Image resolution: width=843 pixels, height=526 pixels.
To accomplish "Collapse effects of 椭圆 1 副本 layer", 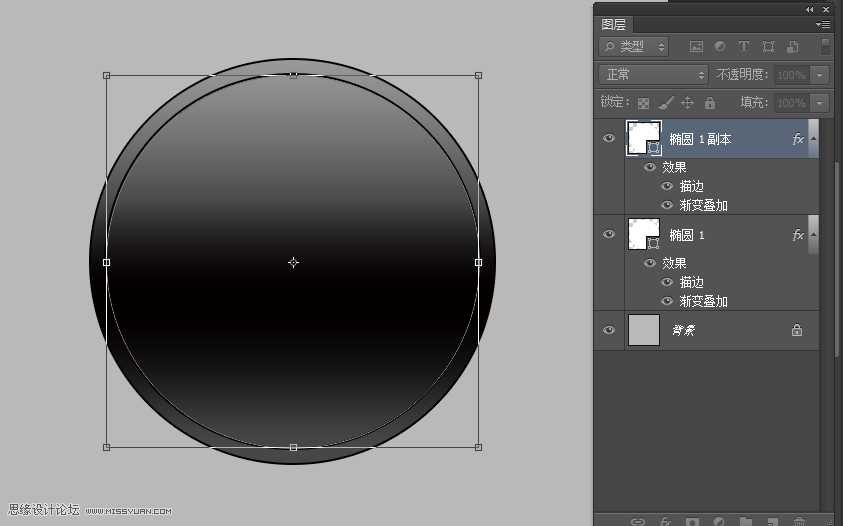I will pos(813,139).
